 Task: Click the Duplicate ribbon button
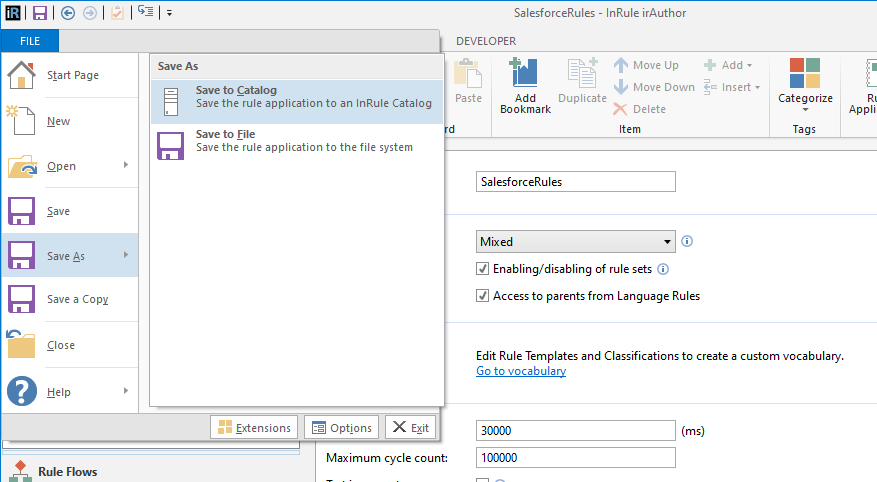click(x=582, y=82)
